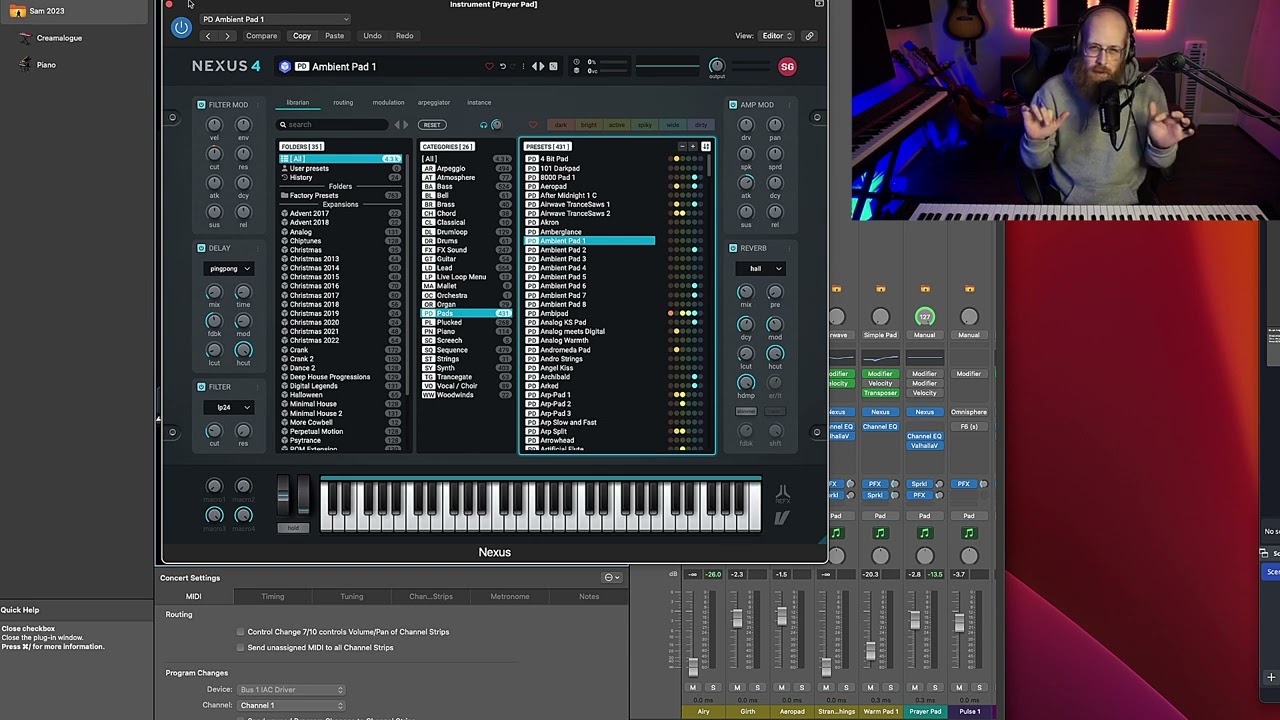Open the Channel 1 dropdown
Image resolution: width=1280 pixels, height=720 pixels.
tap(291, 706)
